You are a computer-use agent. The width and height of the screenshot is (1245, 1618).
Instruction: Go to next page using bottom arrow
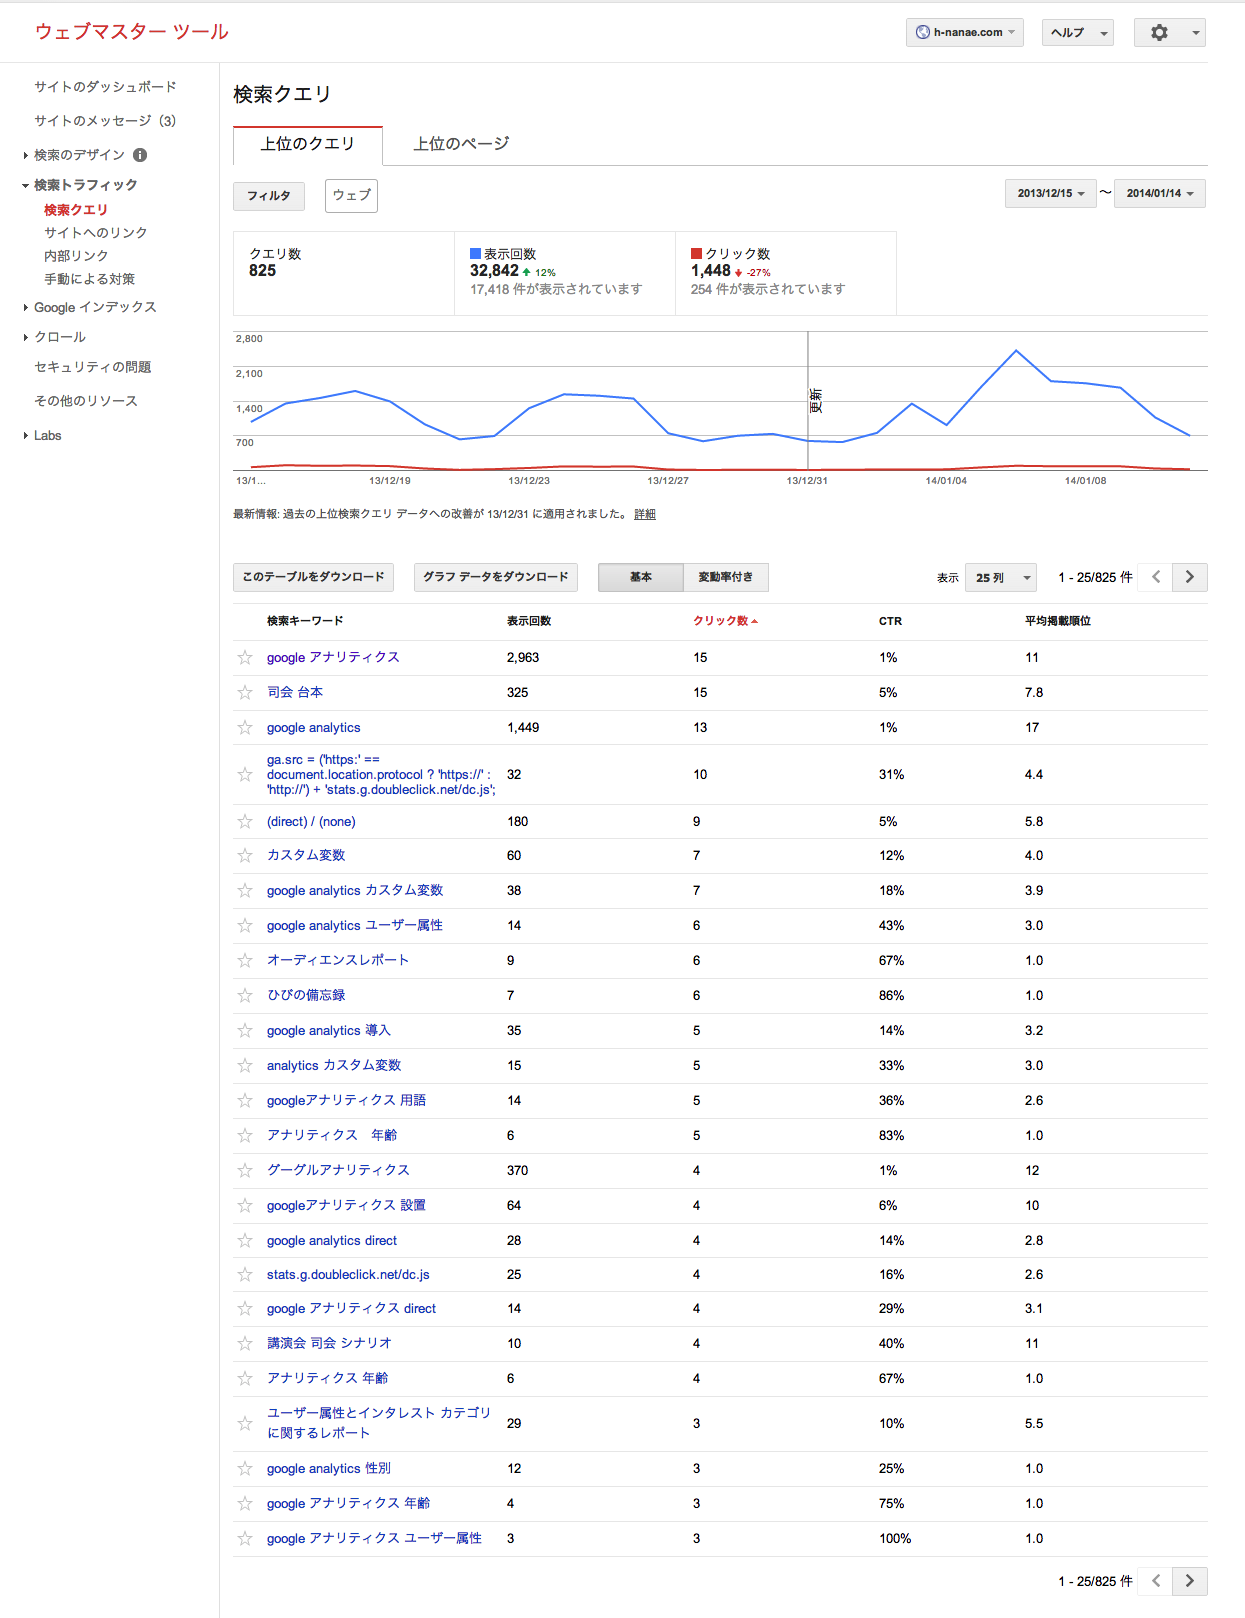[x=1190, y=1581]
